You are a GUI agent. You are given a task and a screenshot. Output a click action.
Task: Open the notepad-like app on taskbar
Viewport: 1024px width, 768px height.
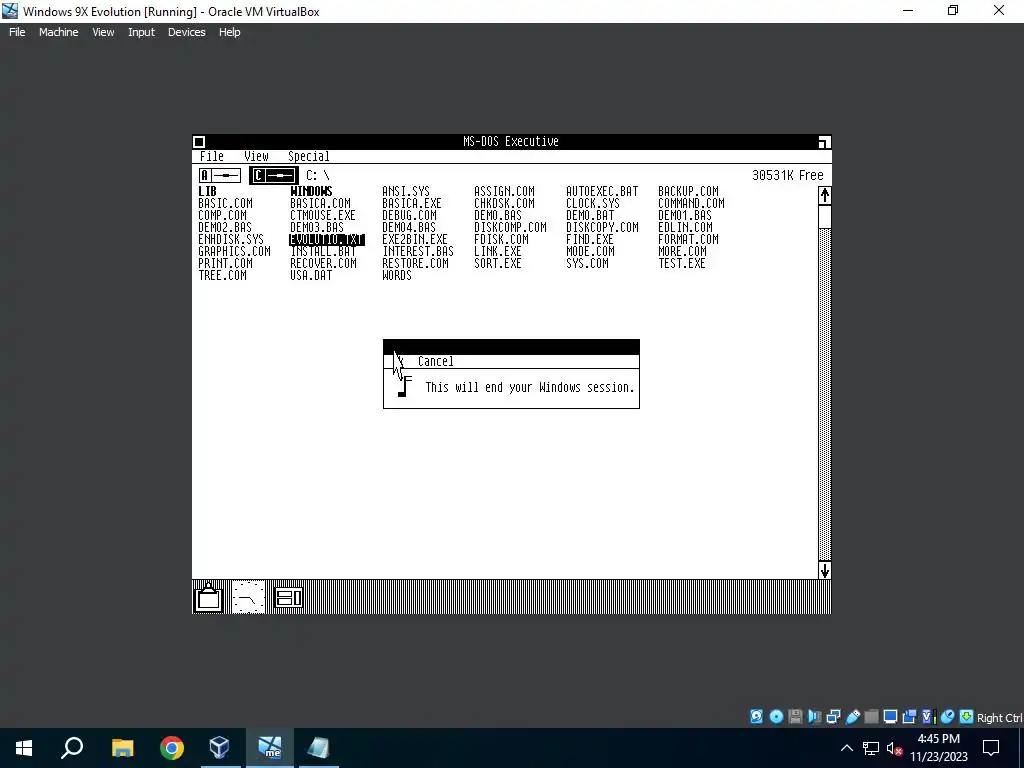coord(318,748)
